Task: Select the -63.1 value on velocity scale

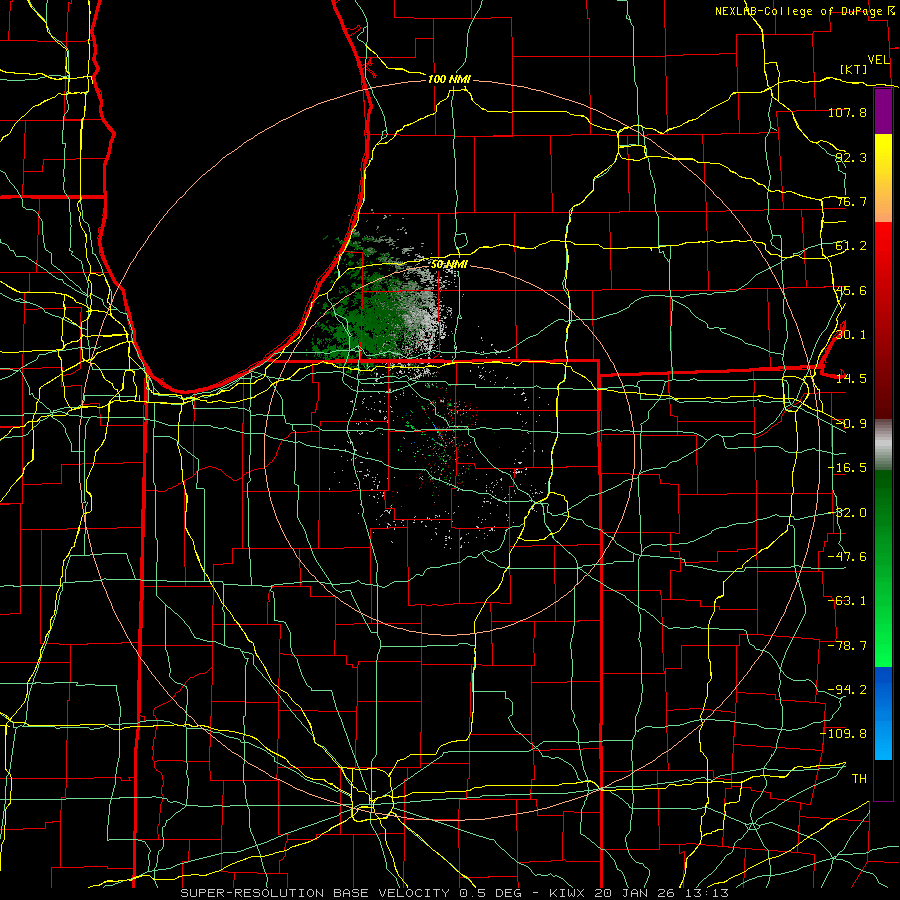Action: pos(847,601)
